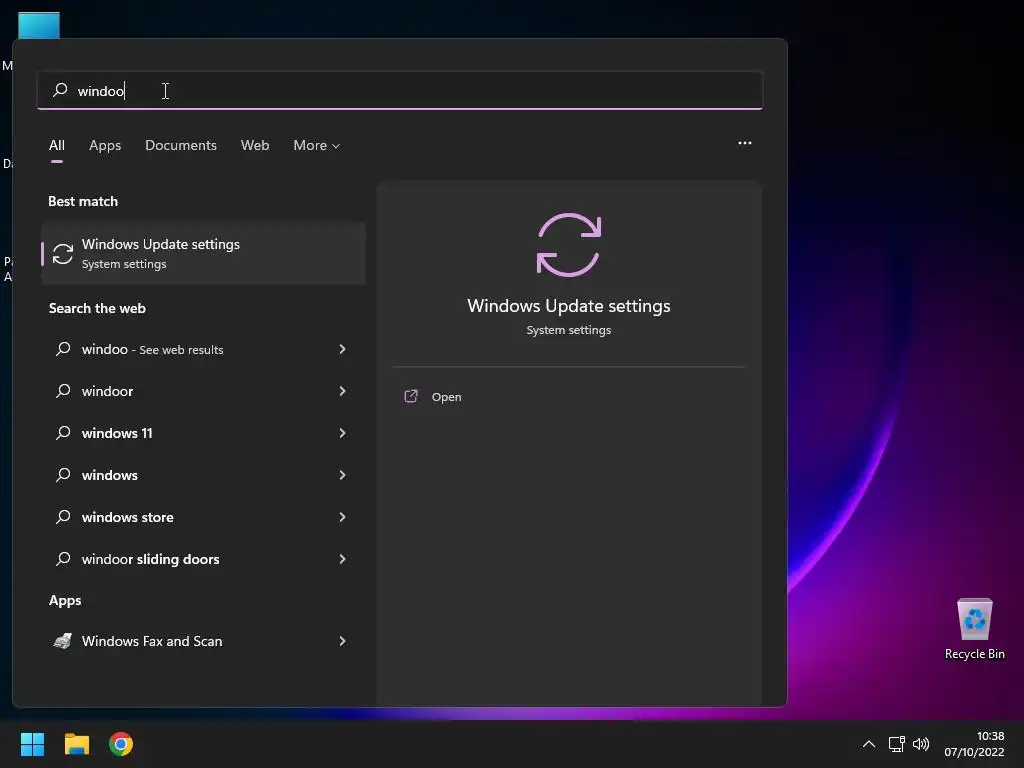1024x768 pixels.
Task: Click the search box containing 'windoo'
Action: click(x=400, y=90)
